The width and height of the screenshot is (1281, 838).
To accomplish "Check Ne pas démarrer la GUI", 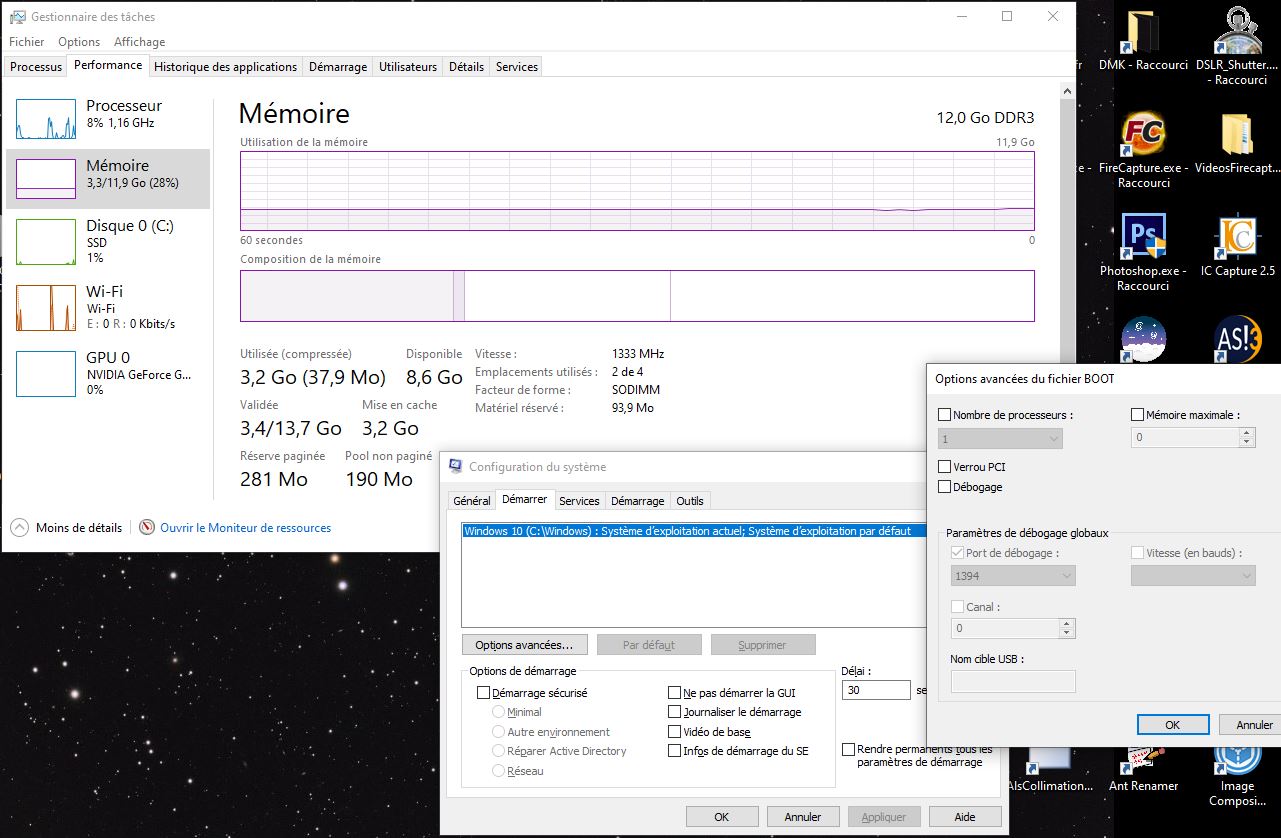I will click(675, 692).
